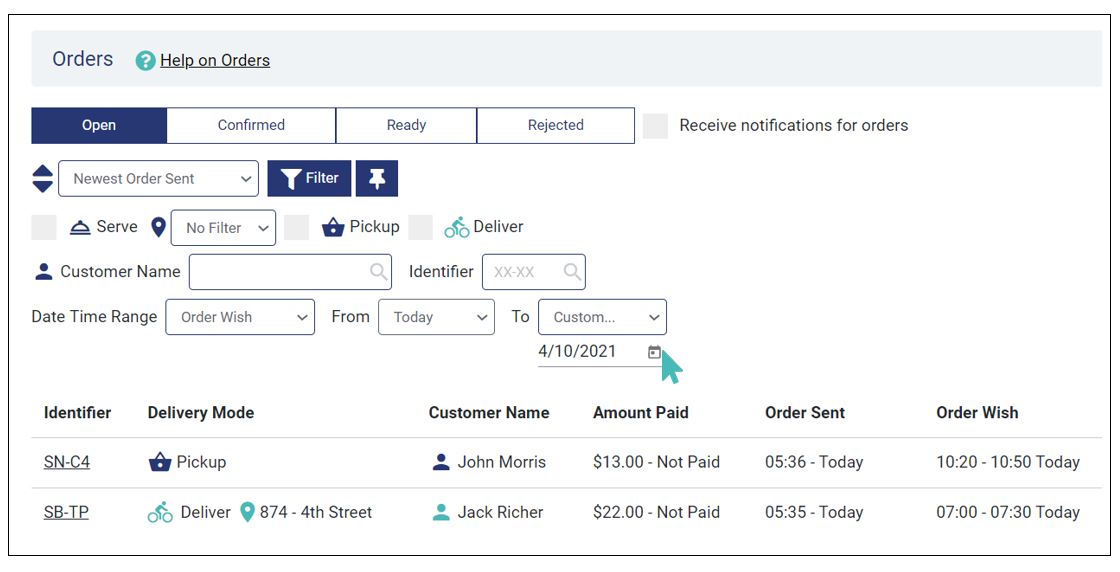
Task: Click the 874 - 4th Street address
Action: point(316,513)
